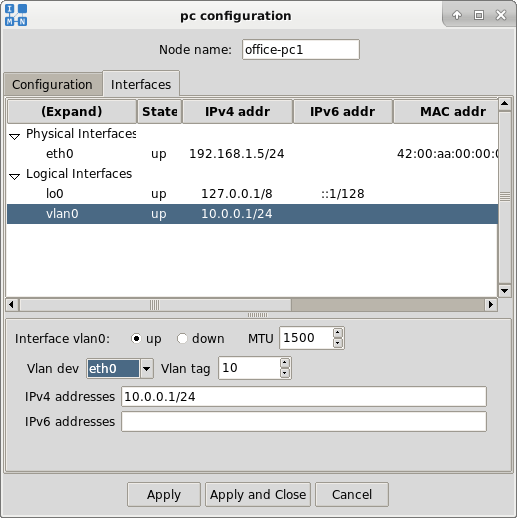Click the 127.0.0.1/8 address cell
Image resolution: width=517 pixels, height=518 pixels.
click(237, 194)
